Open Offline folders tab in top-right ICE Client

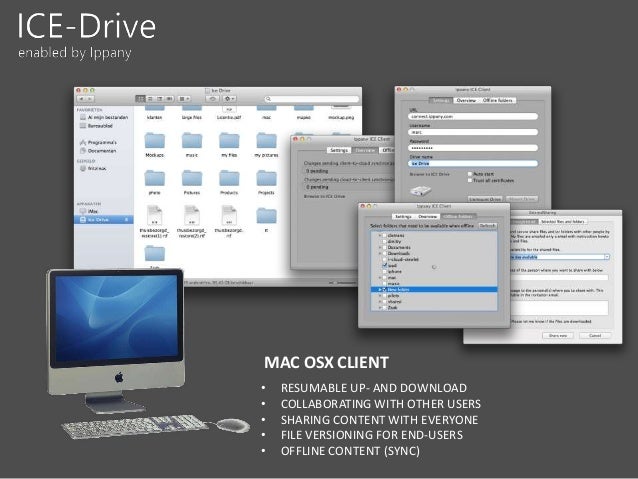[498, 100]
